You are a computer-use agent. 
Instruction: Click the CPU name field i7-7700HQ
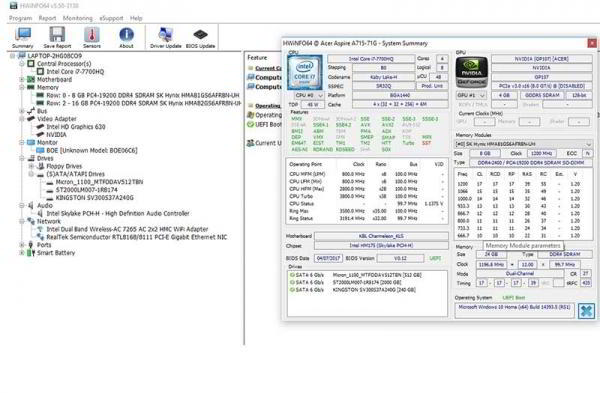(371, 59)
